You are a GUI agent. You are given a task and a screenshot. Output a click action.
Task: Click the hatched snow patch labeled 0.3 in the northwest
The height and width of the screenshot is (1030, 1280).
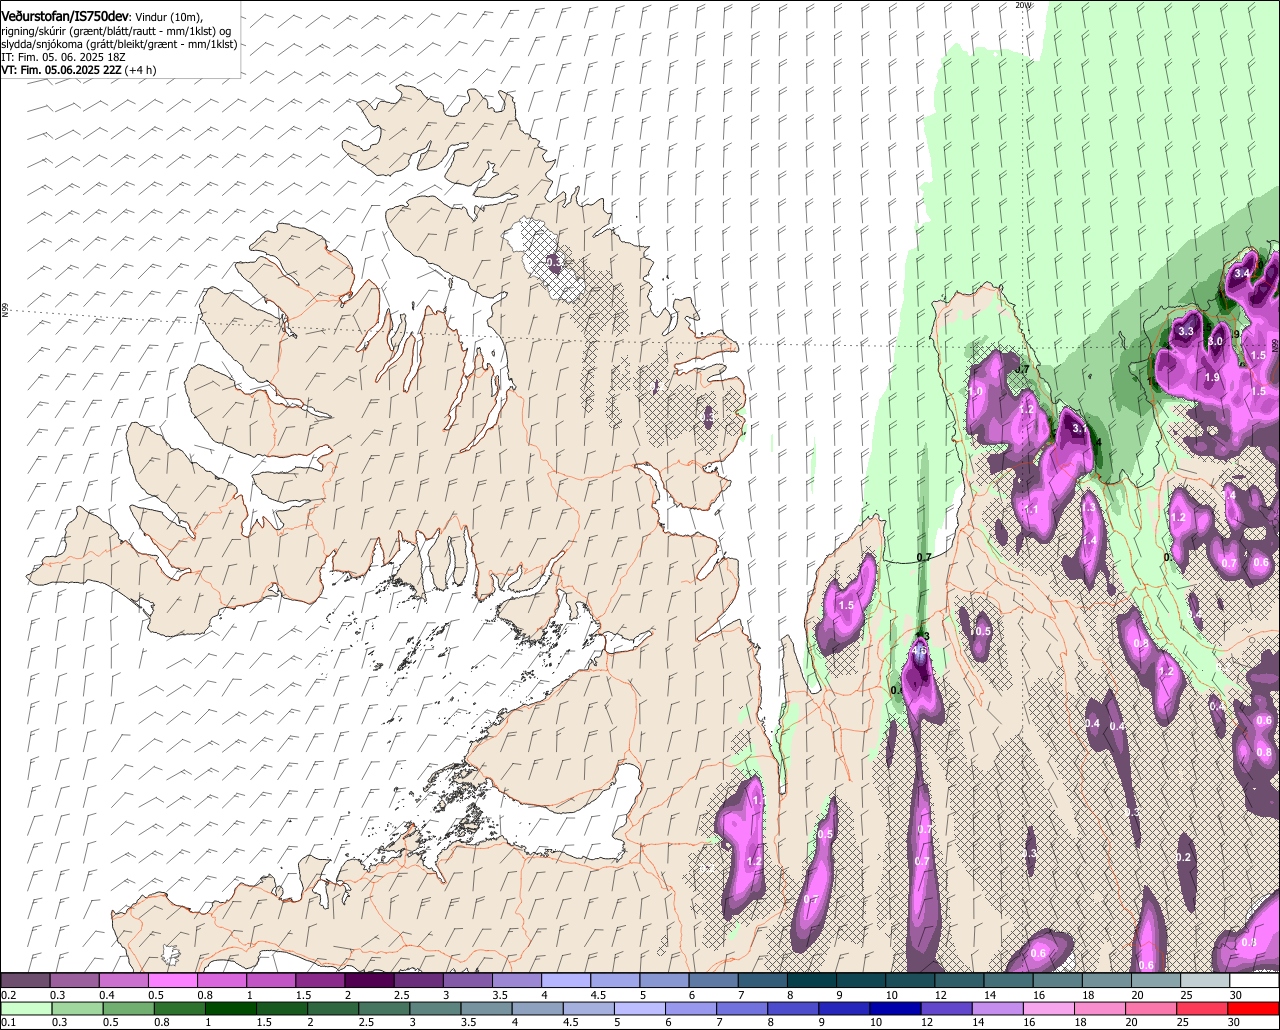point(554,262)
